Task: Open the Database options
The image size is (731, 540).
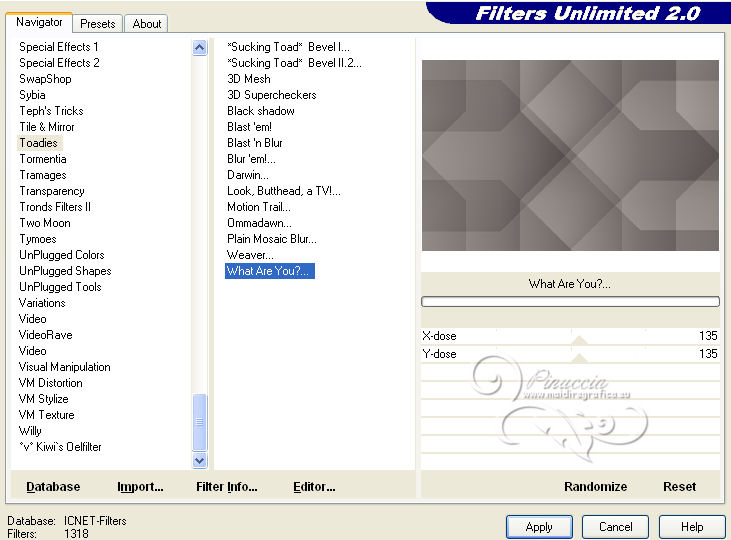Action: coord(53,486)
